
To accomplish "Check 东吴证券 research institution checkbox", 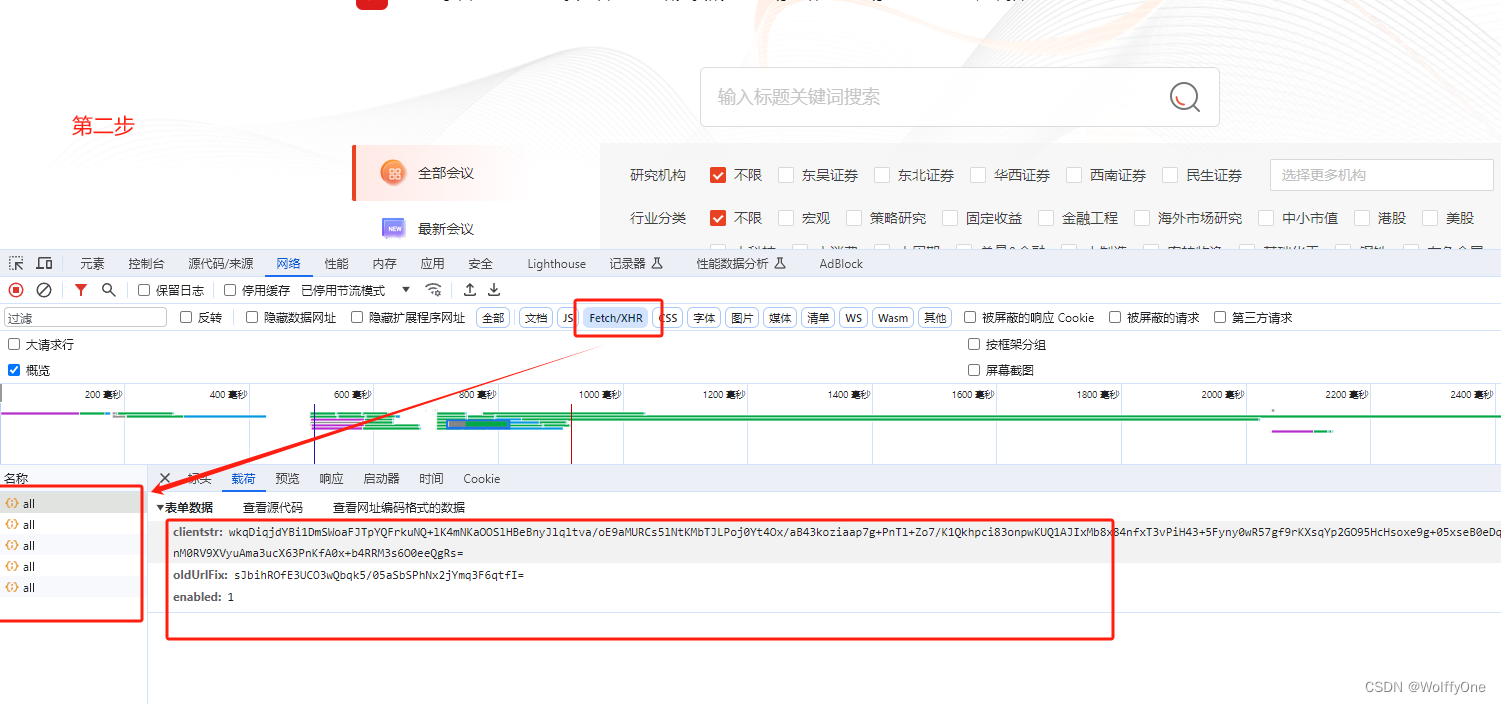I will 786,175.
